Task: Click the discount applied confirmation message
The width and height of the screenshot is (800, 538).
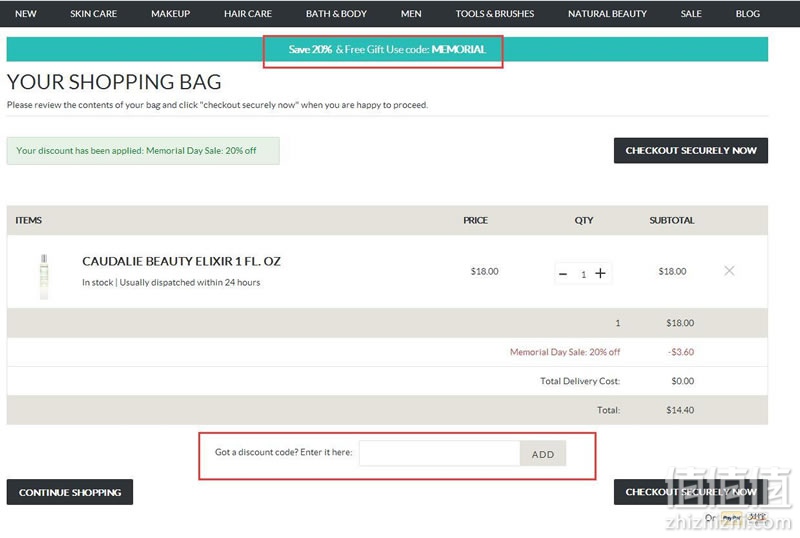Action: pyautogui.click(x=143, y=151)
